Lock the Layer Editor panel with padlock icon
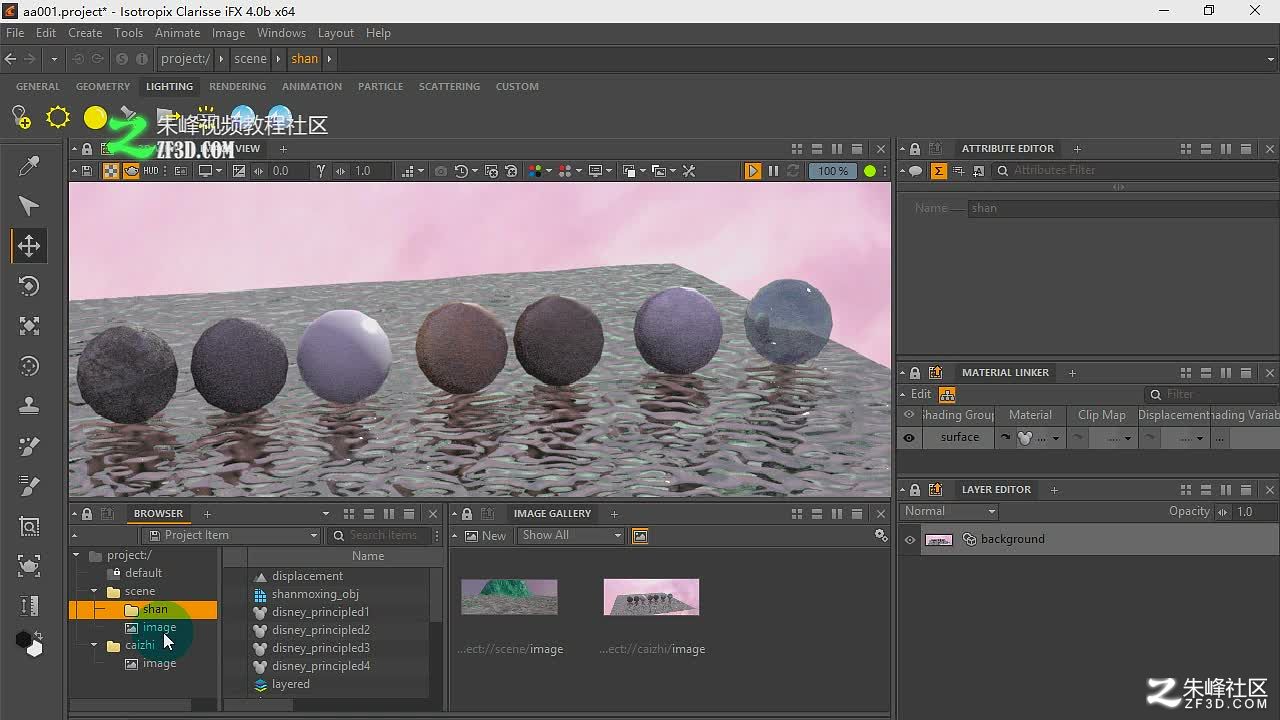This screenshot has height=720, width=1280. [916, 490]
